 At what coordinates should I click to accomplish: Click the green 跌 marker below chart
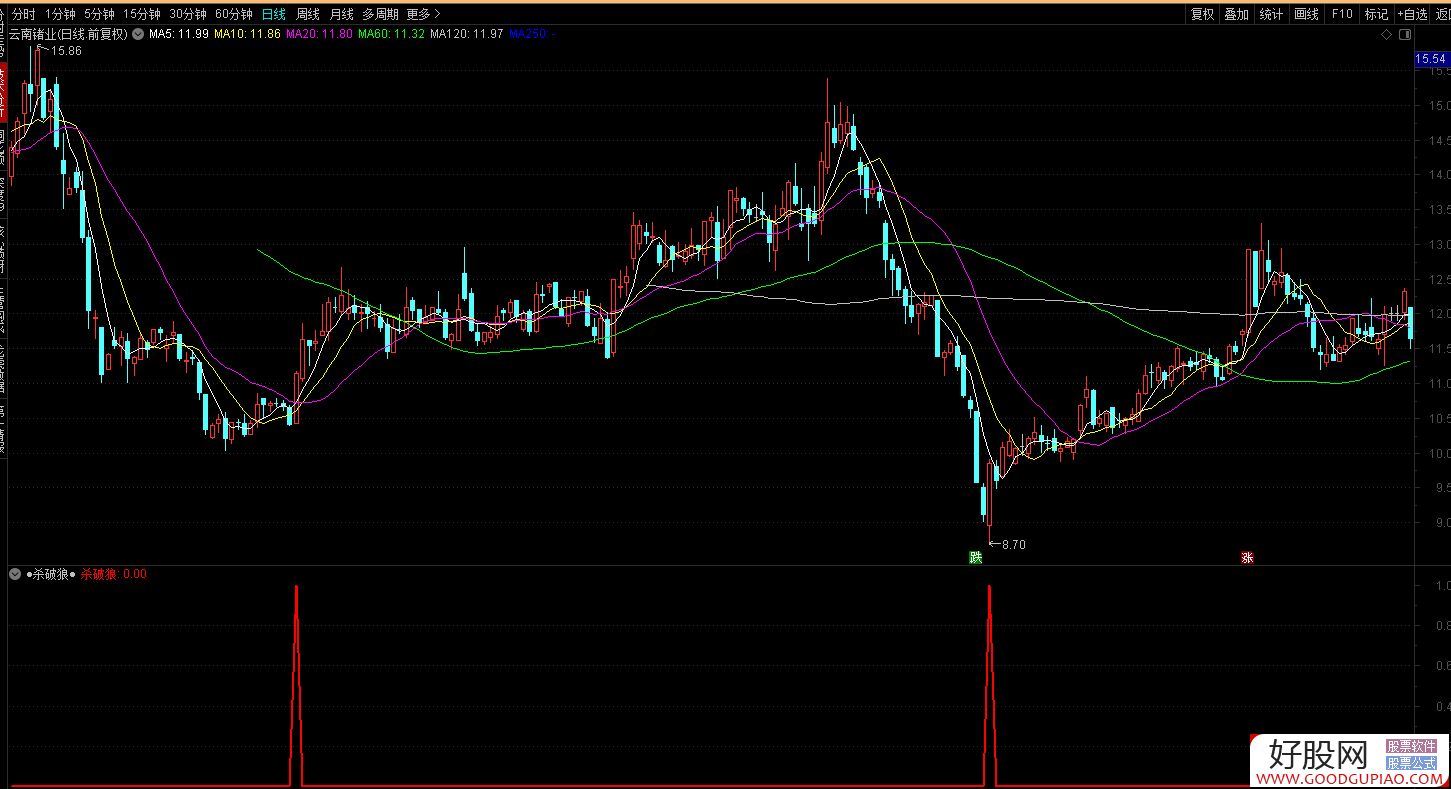click(x=975, y=557)
